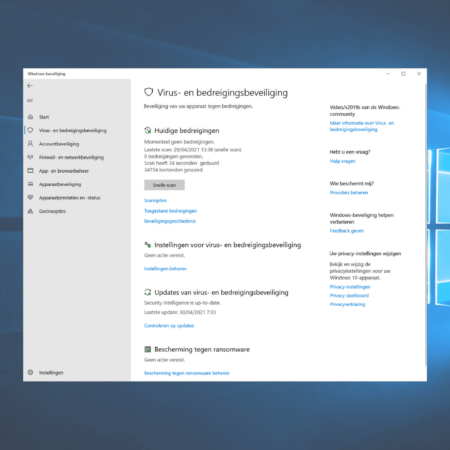
Task: Click Providers beheren link
Action: 349,193
